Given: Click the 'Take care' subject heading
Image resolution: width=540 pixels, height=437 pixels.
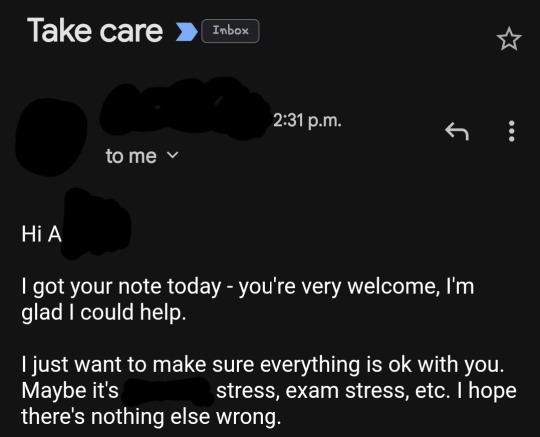Looking at the screenshot, I should (x=95, y=31).
